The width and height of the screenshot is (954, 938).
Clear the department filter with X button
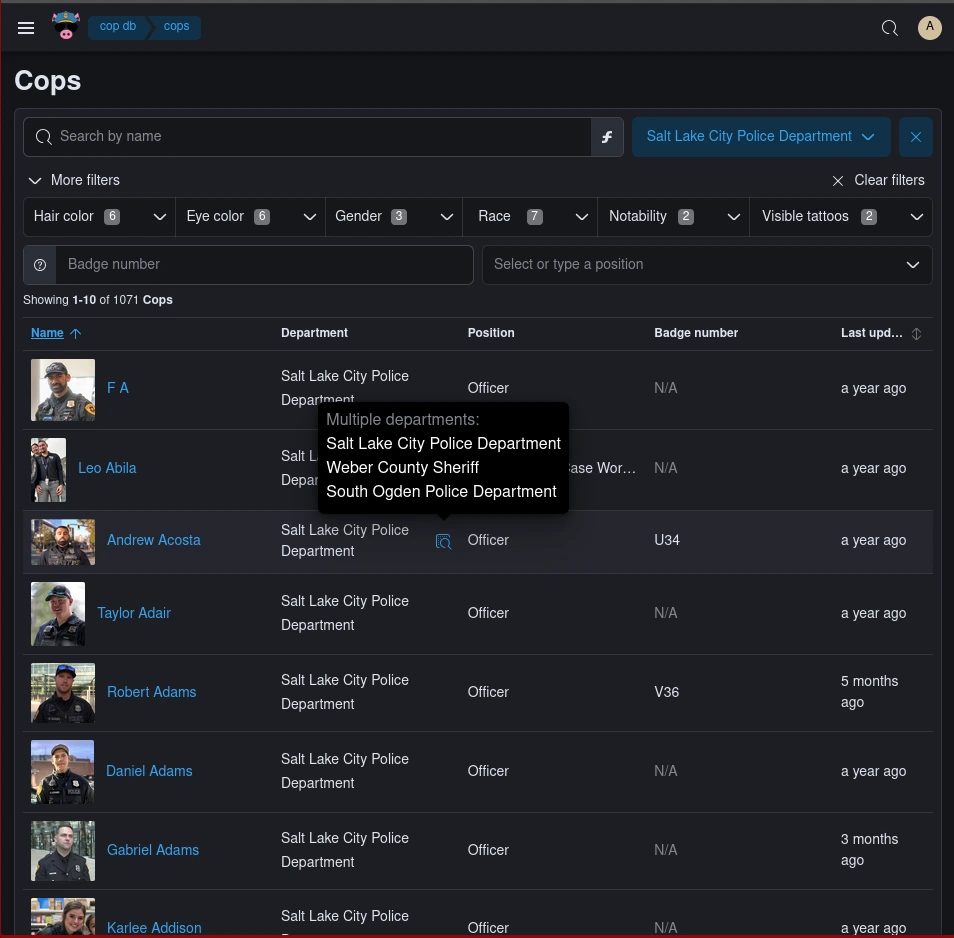(916, 137)
